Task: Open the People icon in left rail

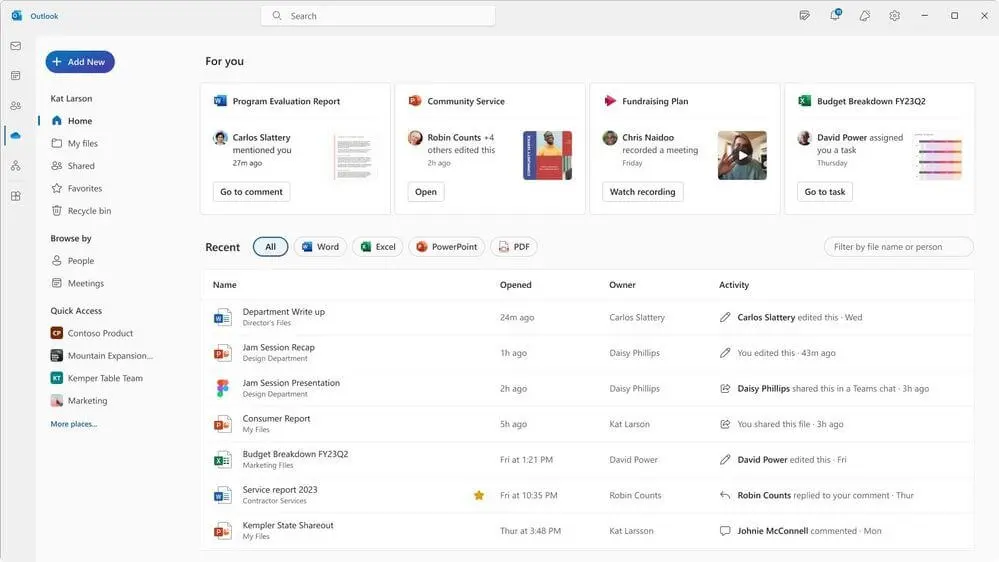Action: click(x=16, y=106)
